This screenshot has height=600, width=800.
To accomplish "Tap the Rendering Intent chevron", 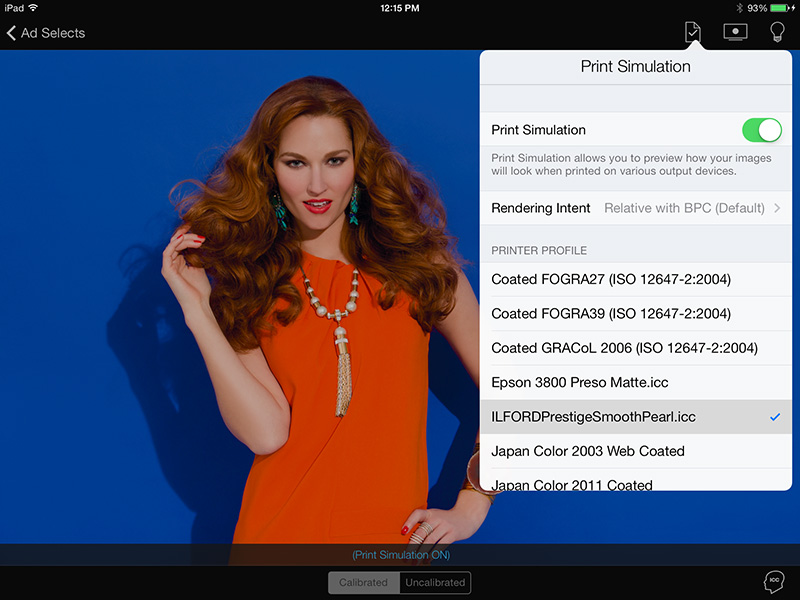I will (777, 208).
